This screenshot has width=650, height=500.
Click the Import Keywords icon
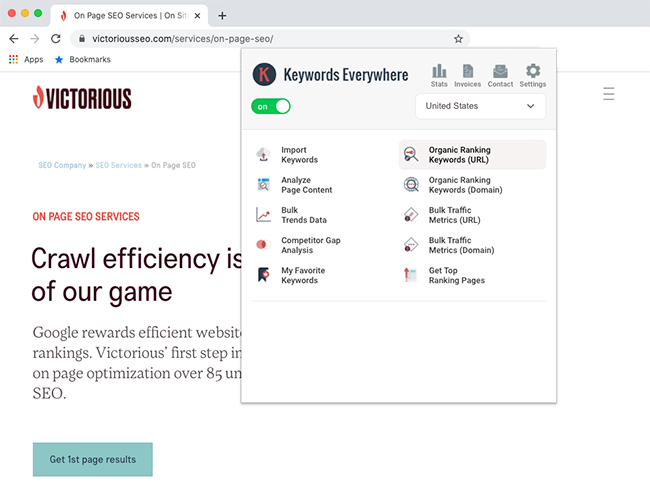264,155
